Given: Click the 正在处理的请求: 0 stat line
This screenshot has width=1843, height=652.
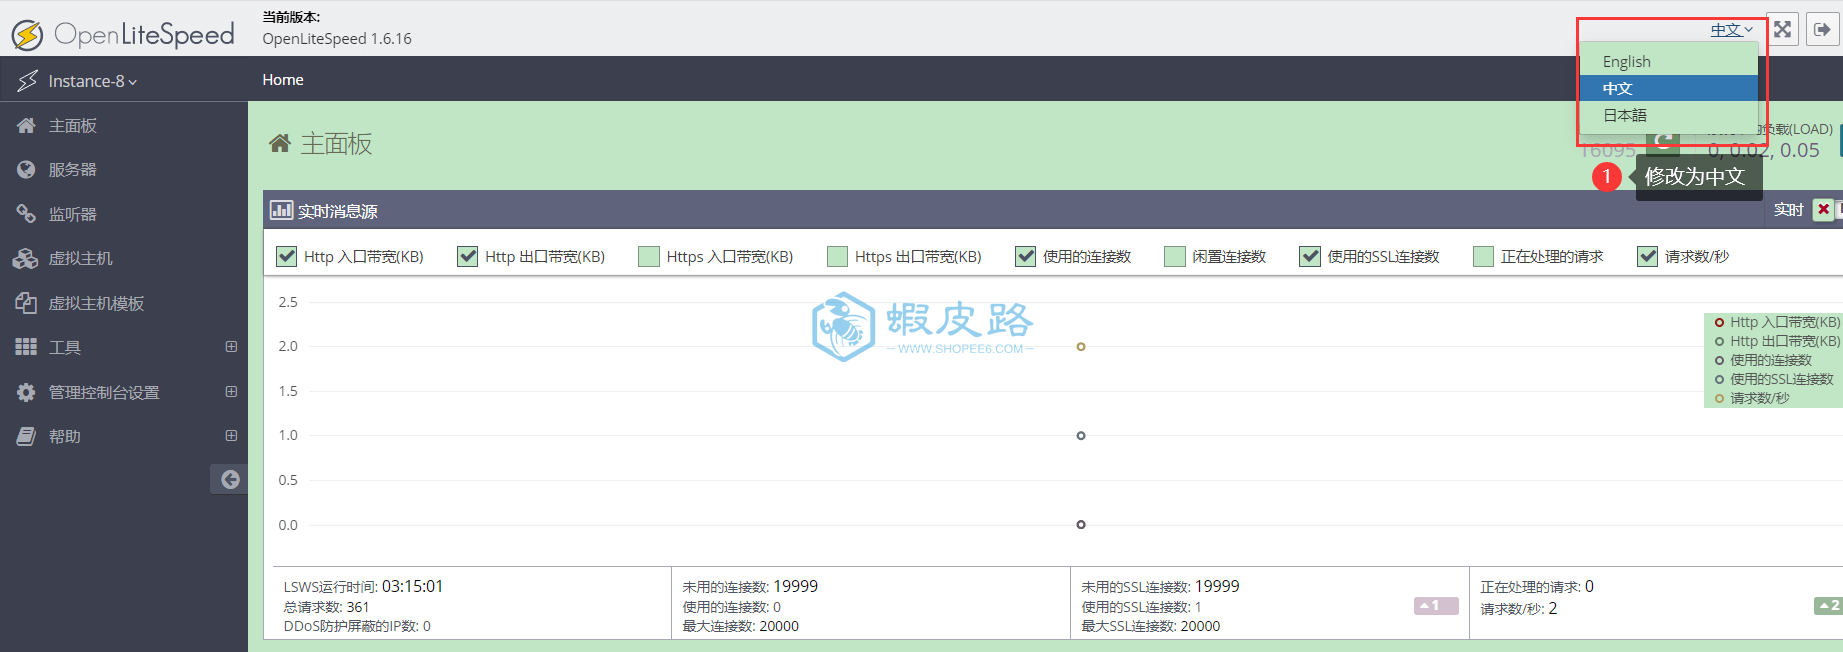Looking at the screenshot, I should pos(1537,586).
